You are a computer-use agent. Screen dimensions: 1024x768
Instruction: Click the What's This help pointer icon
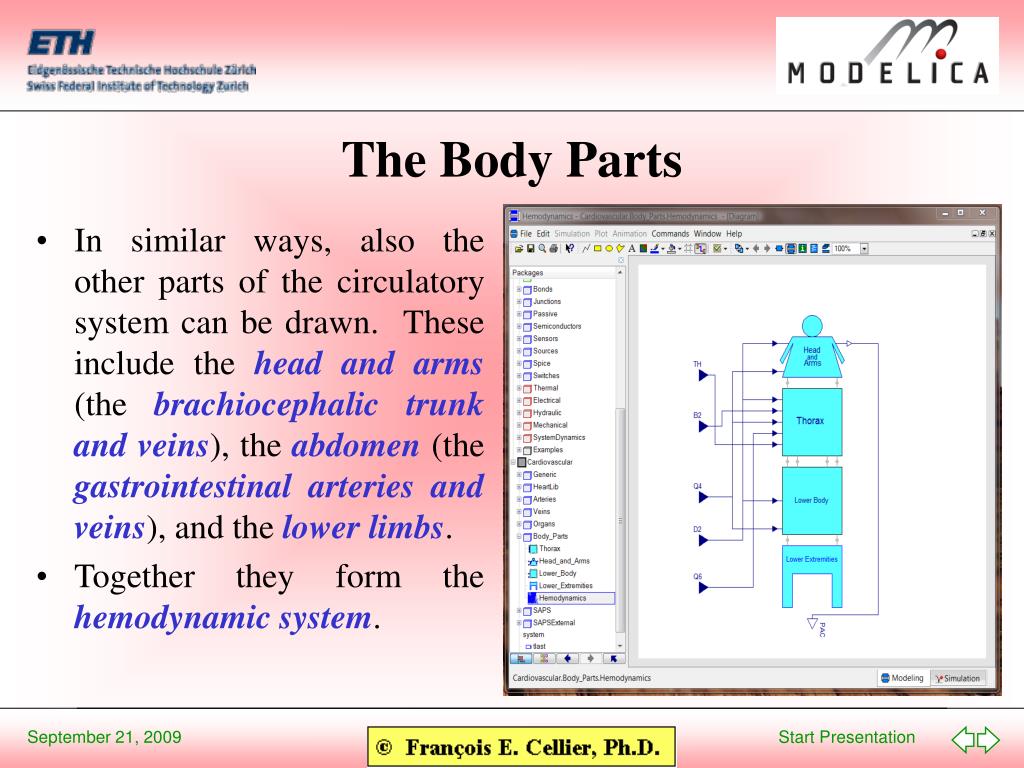(x=569, y=248)
